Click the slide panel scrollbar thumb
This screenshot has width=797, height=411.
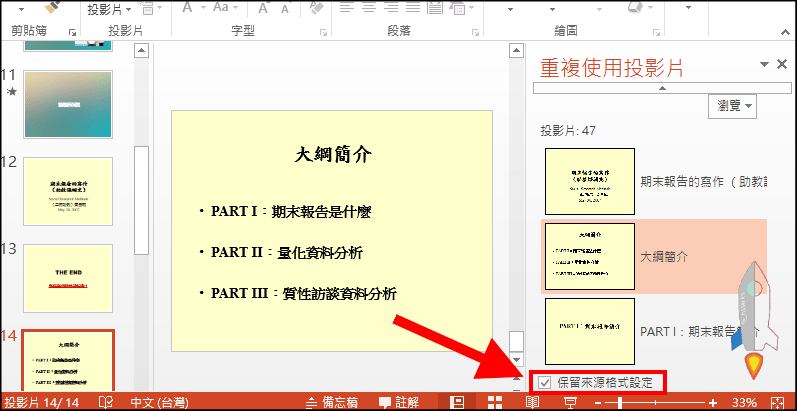point(141,200)
